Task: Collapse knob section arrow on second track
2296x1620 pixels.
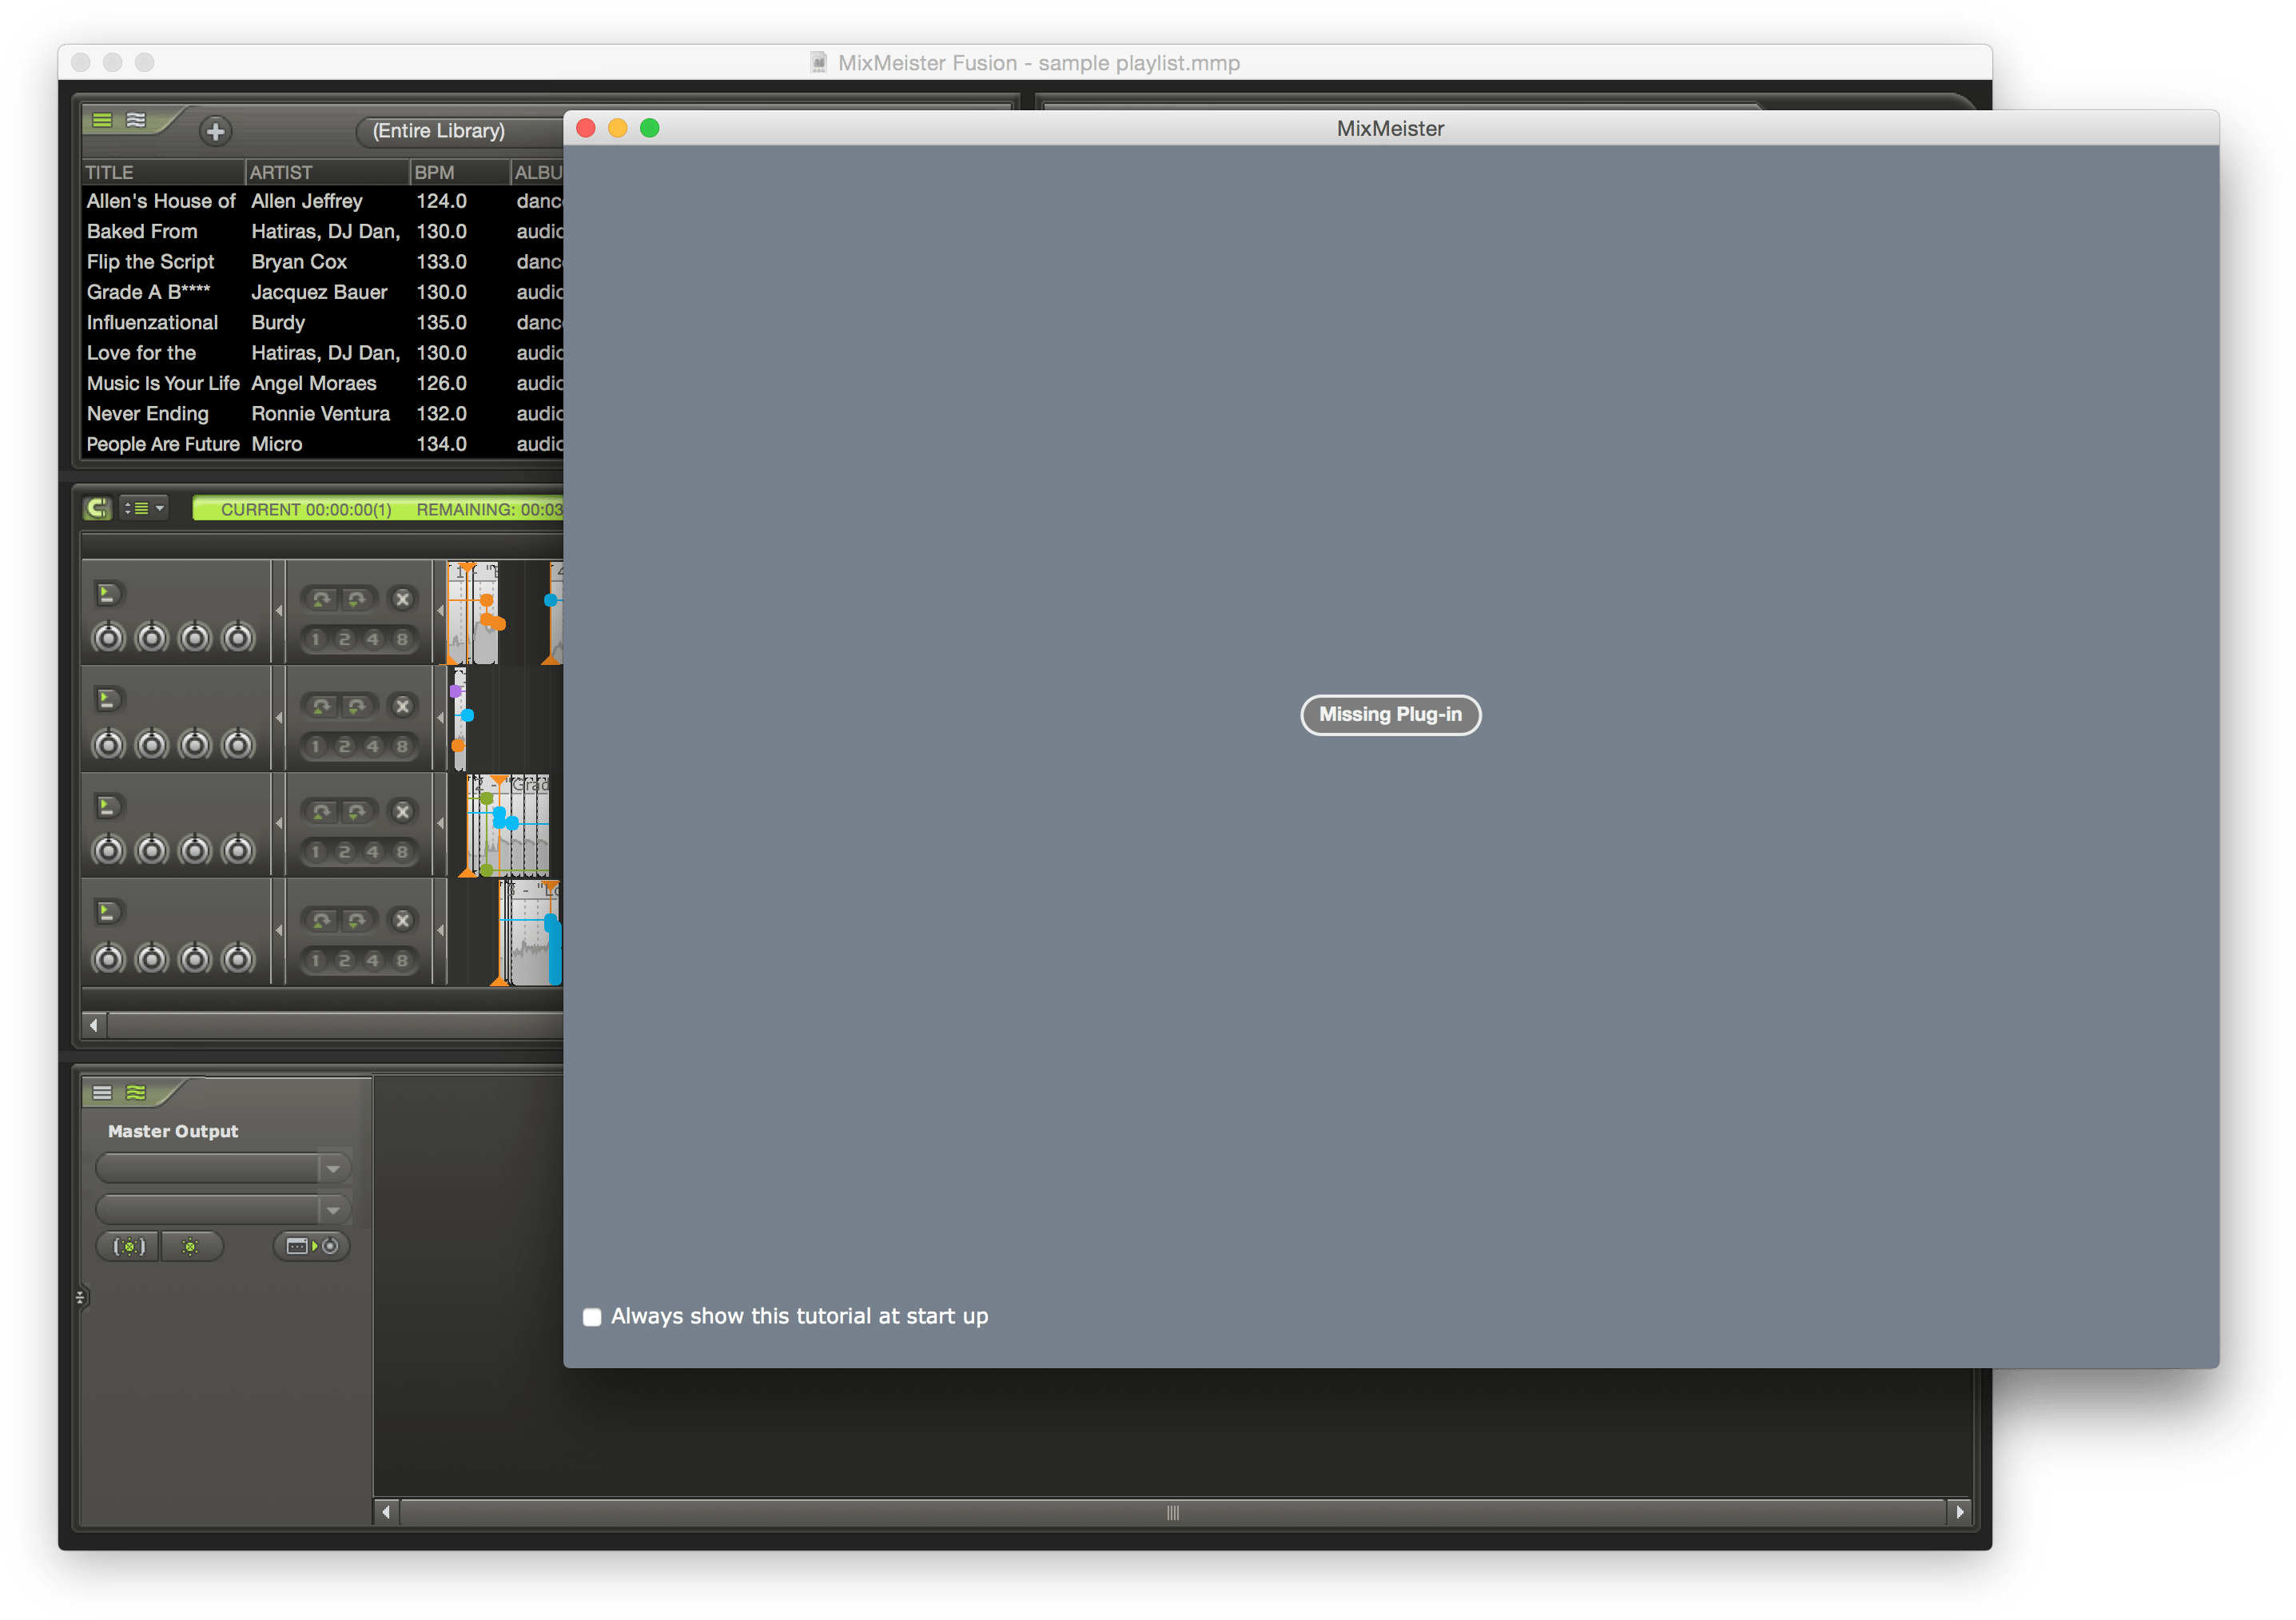Action: tap(278, 717)
